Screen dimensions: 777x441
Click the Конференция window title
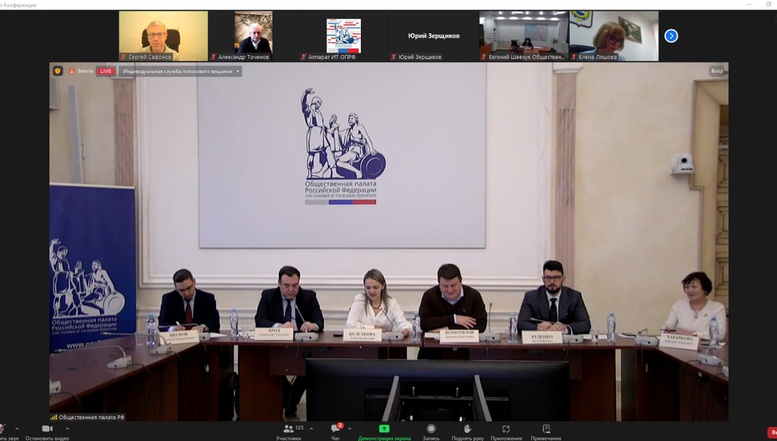point(19,5)
